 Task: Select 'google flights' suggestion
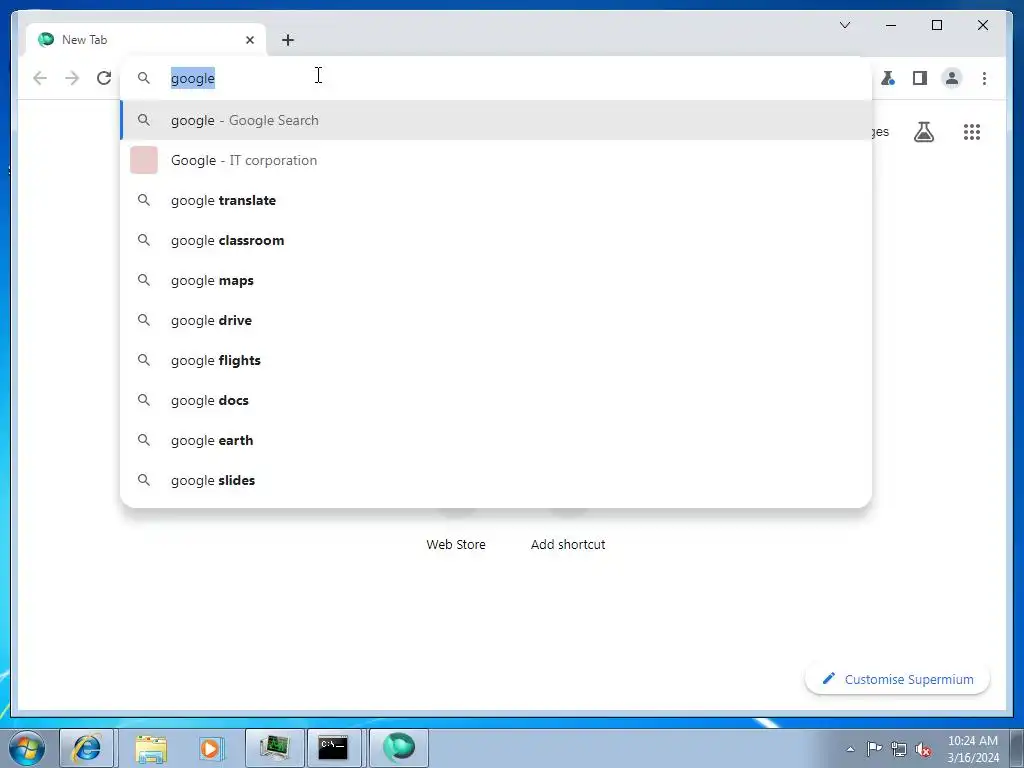pos(496,360)
